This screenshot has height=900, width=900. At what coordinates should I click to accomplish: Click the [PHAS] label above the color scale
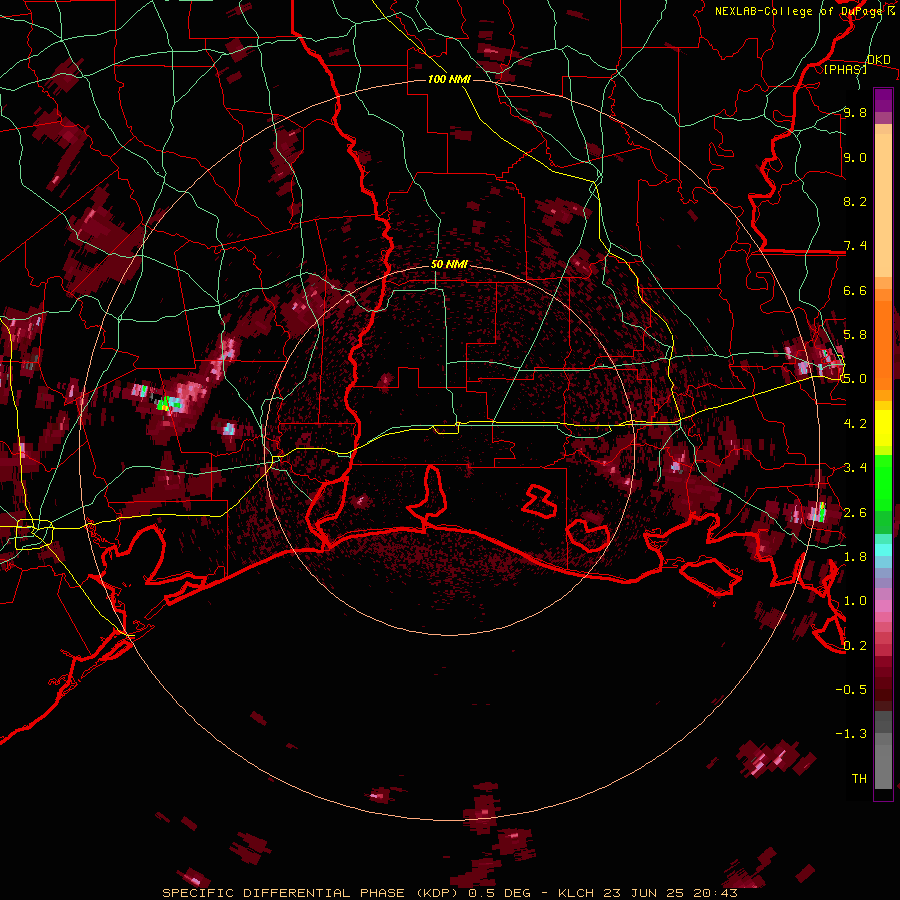[845, 69]
